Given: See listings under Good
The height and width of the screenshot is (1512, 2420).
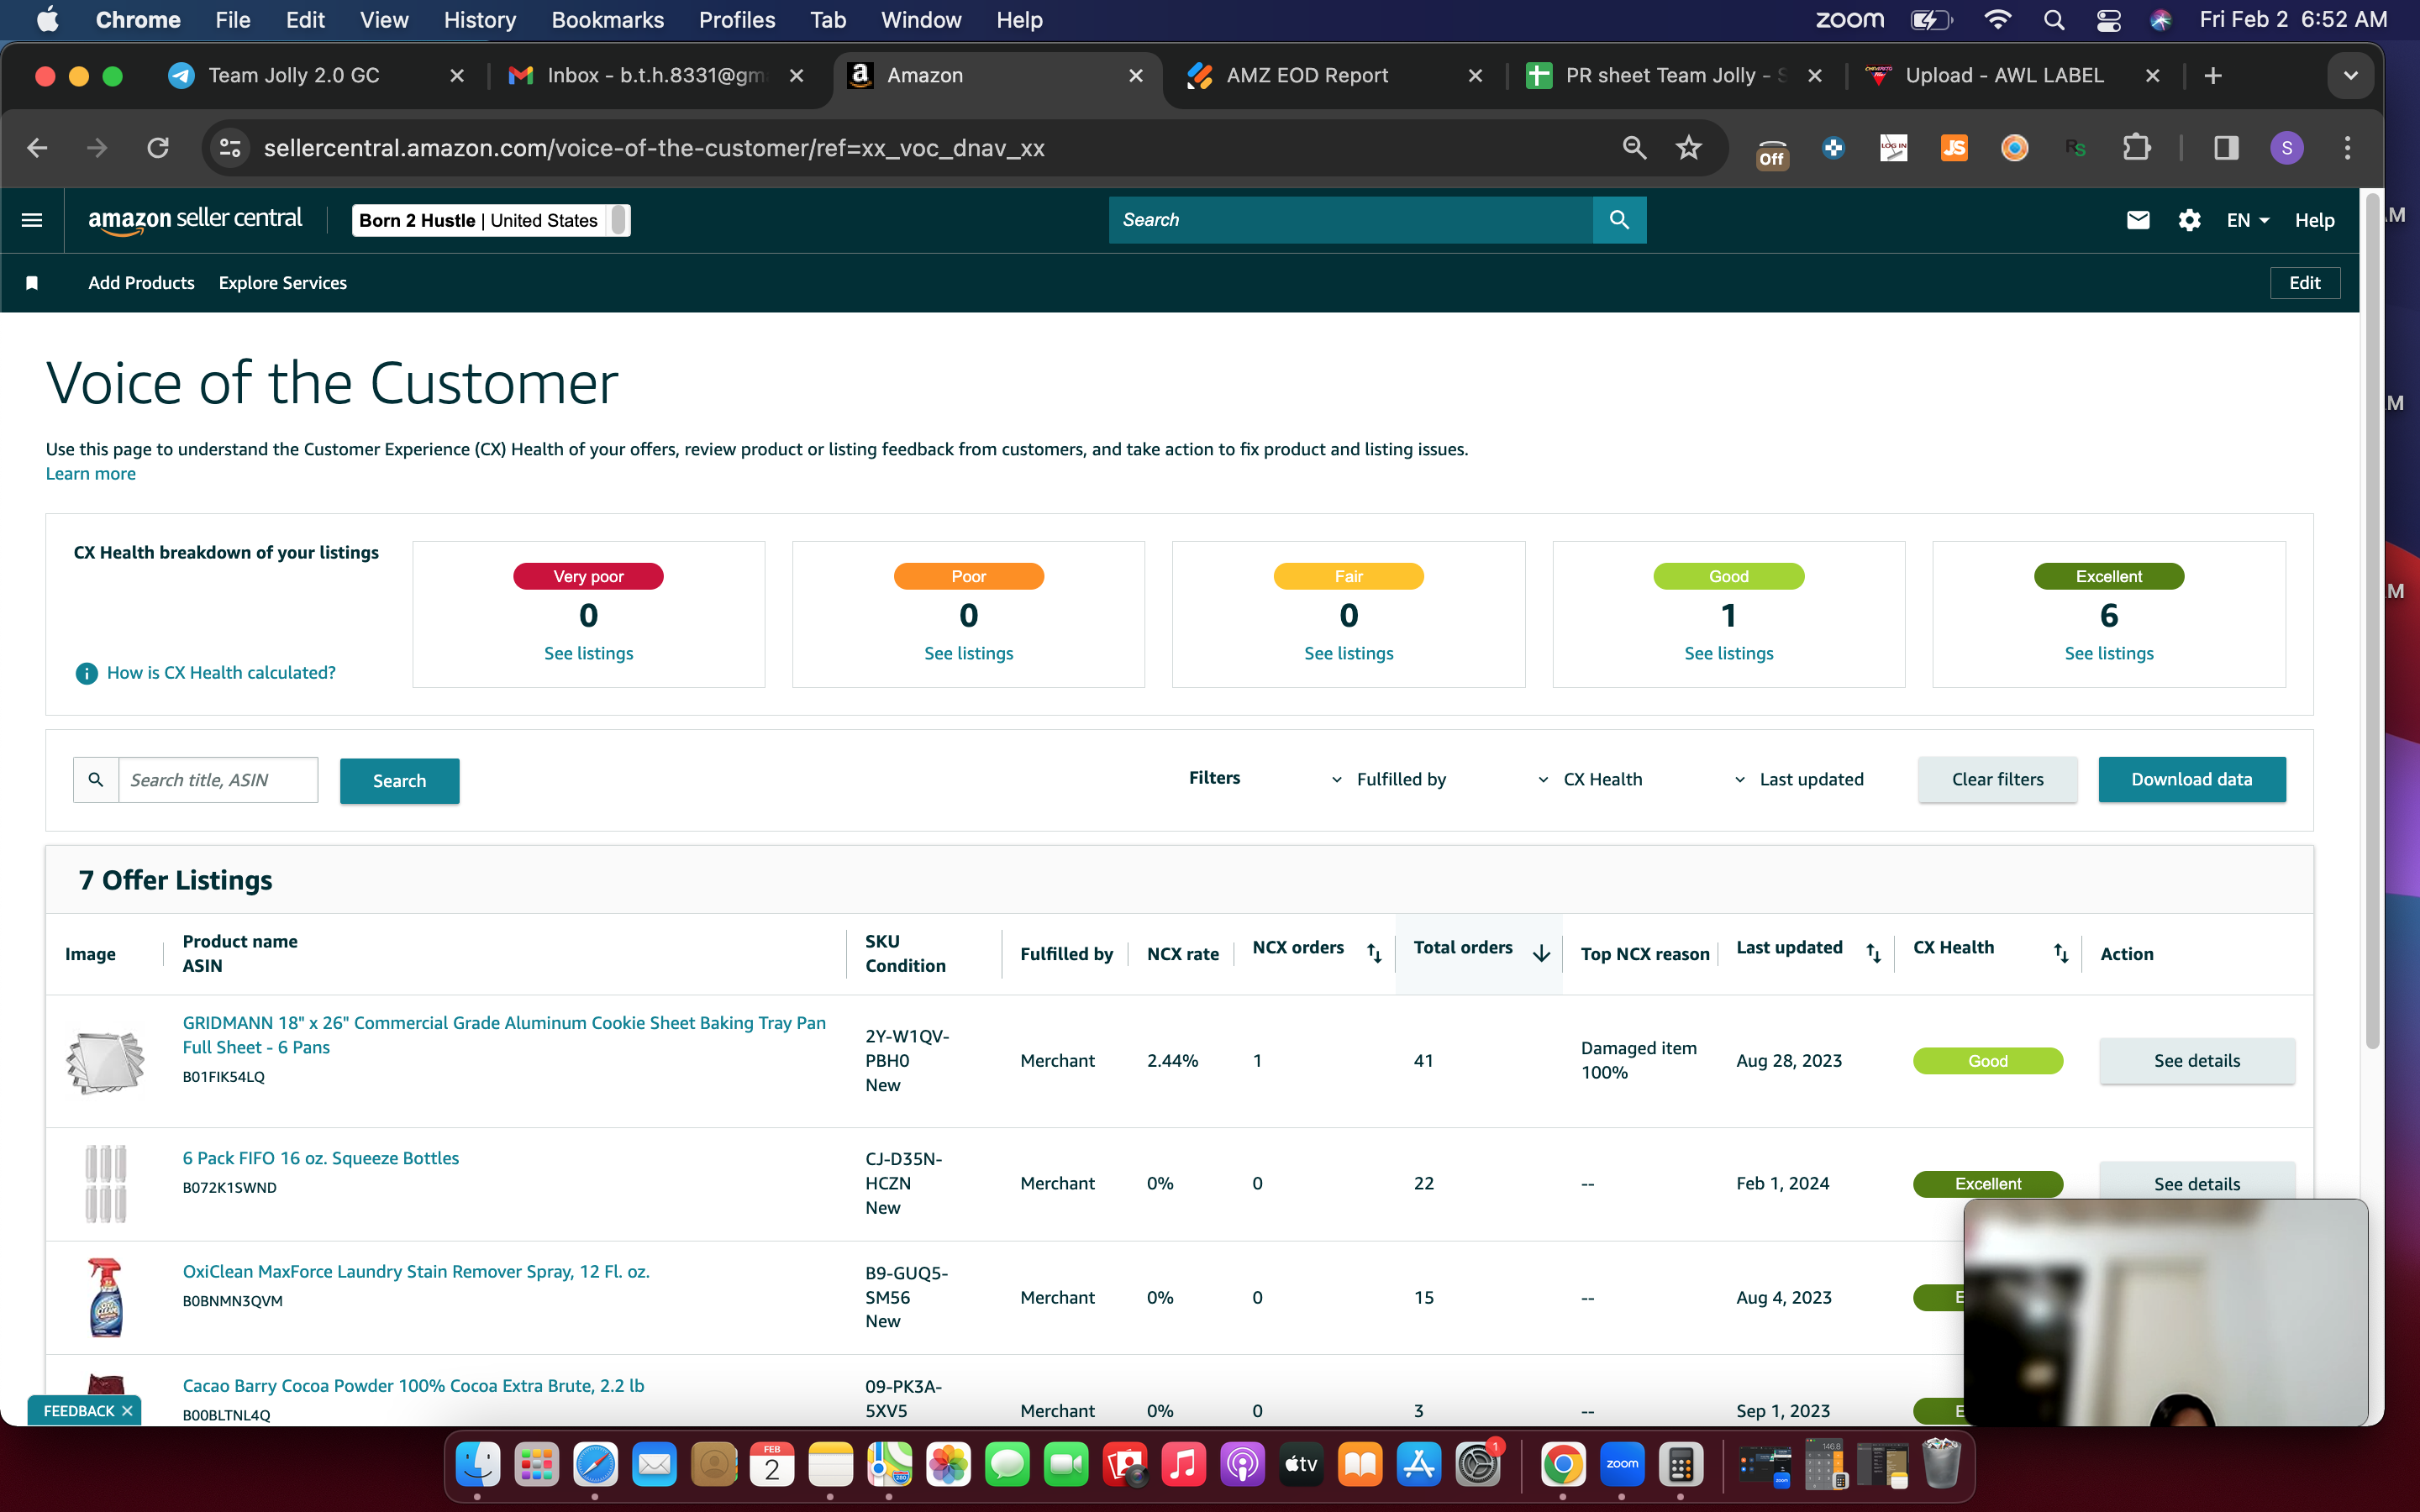Looking at the screenshot, I should click(x=1728, y=653).
